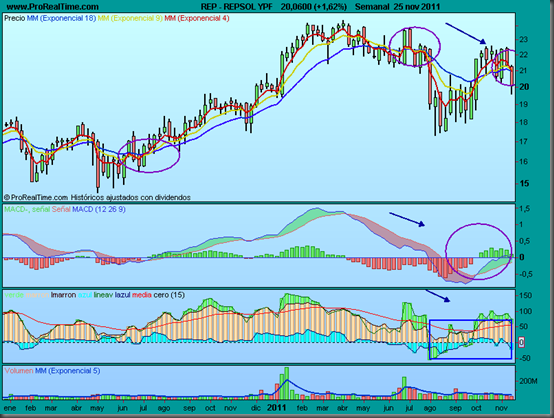This screenshot has height=418, width=554.
Task: Click price axis value '23'
Action: [524, 39]
